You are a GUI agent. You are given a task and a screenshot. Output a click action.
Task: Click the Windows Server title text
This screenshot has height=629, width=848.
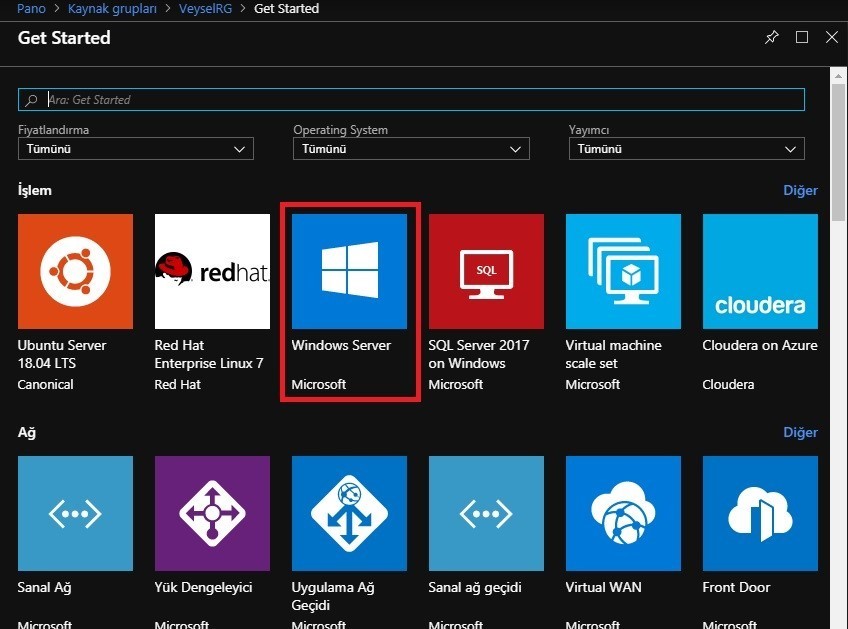[341, 345]
